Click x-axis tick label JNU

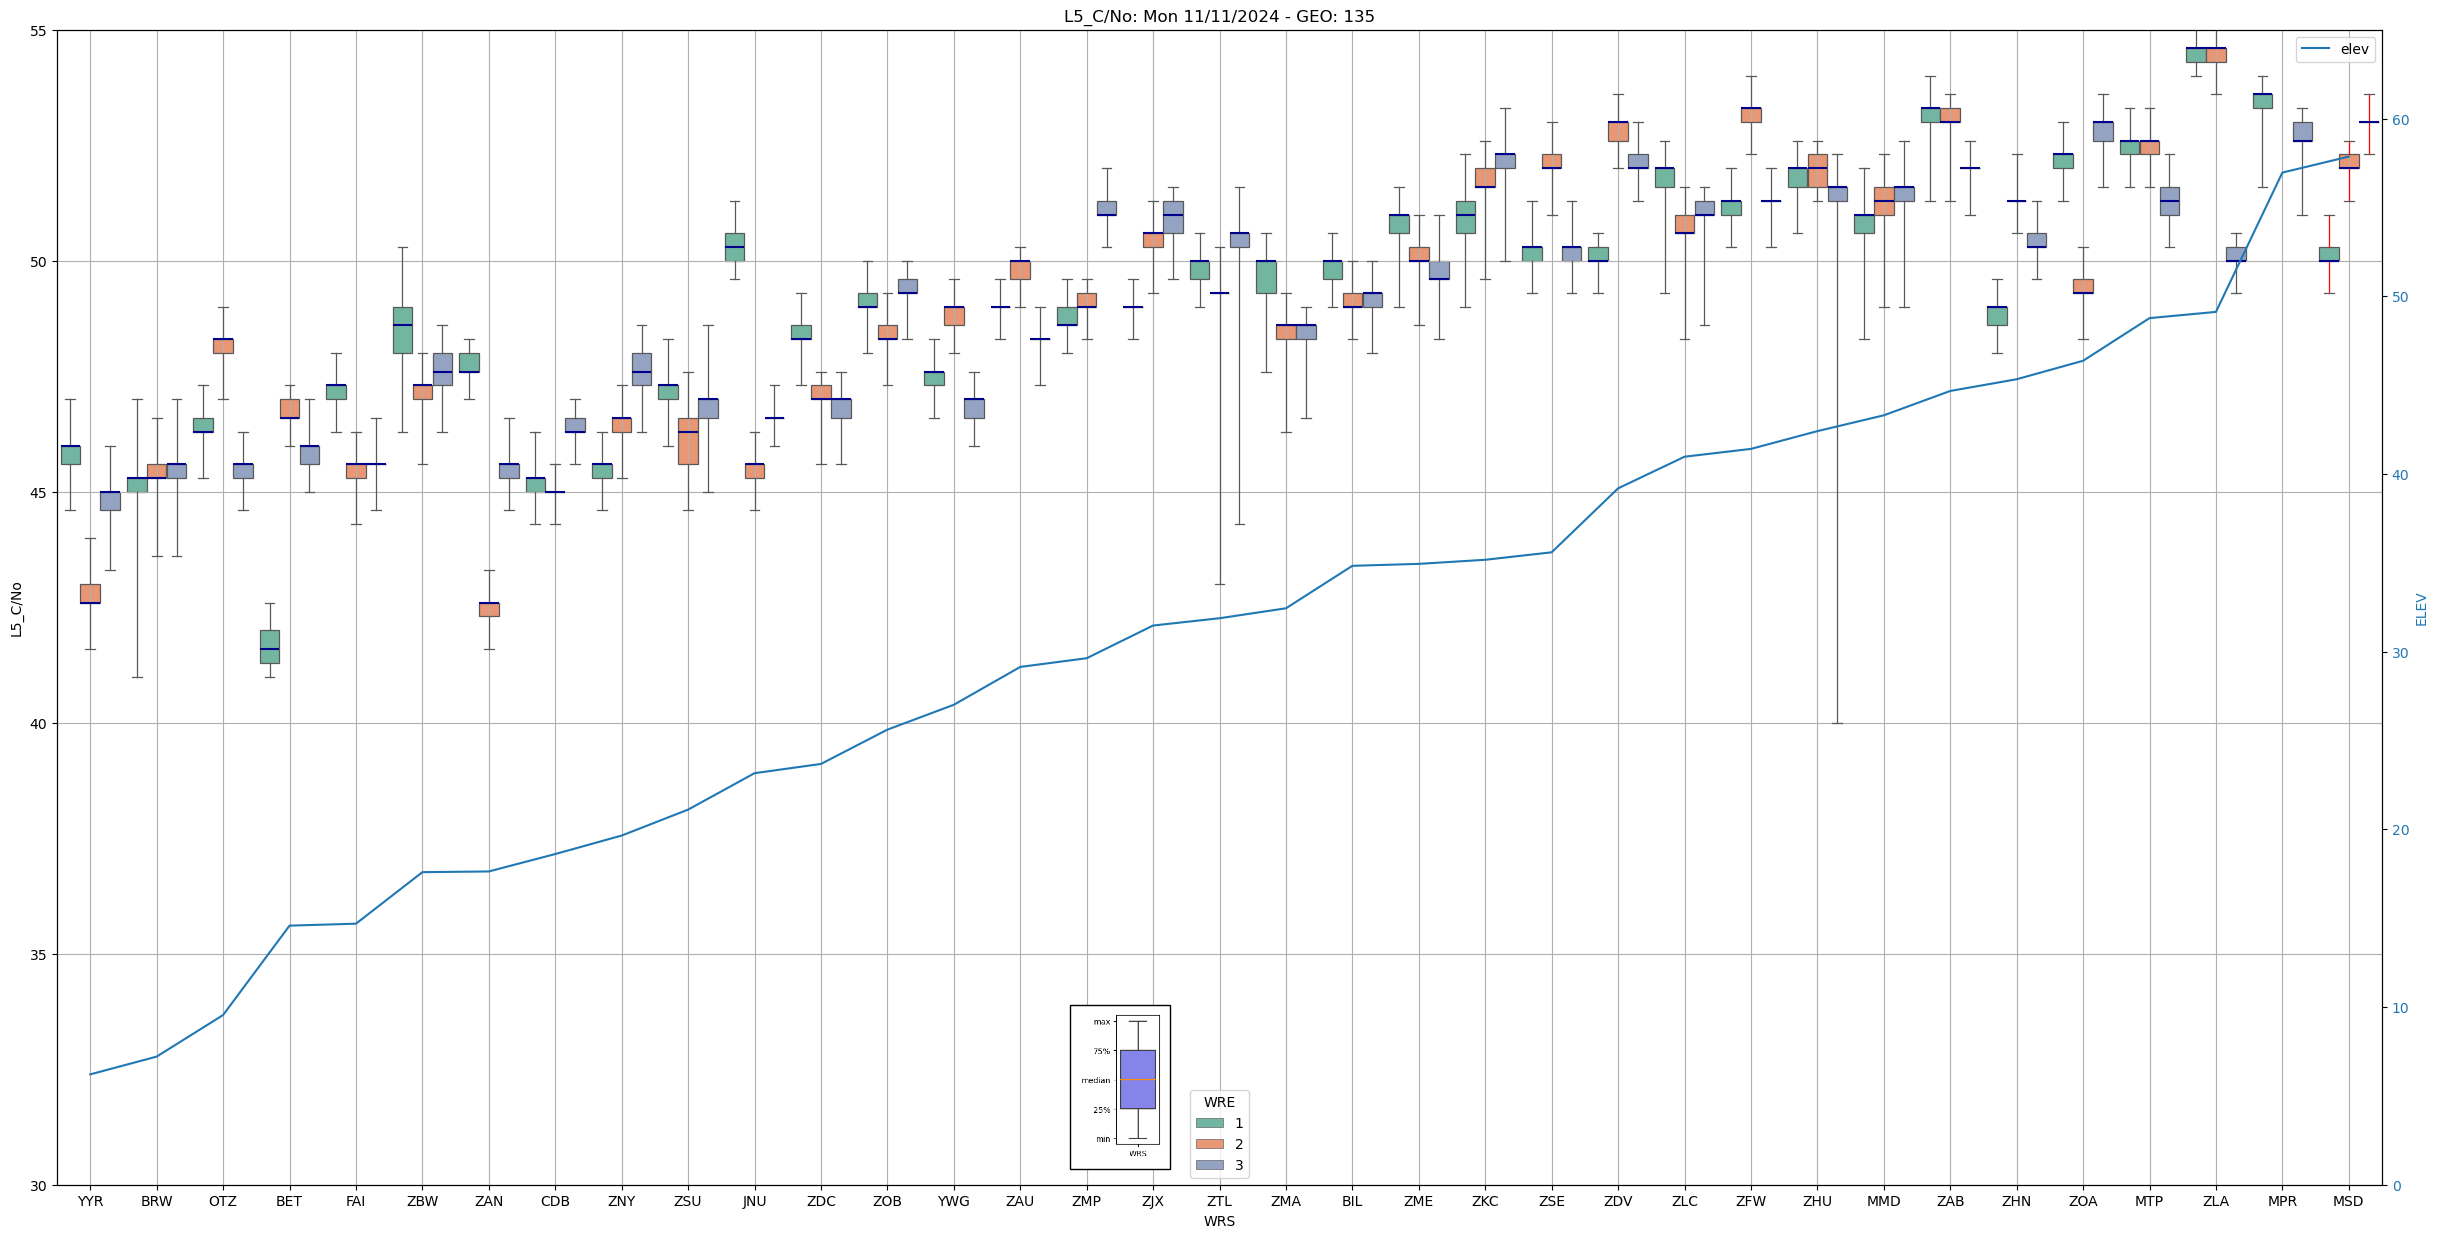click(755, 1201)
